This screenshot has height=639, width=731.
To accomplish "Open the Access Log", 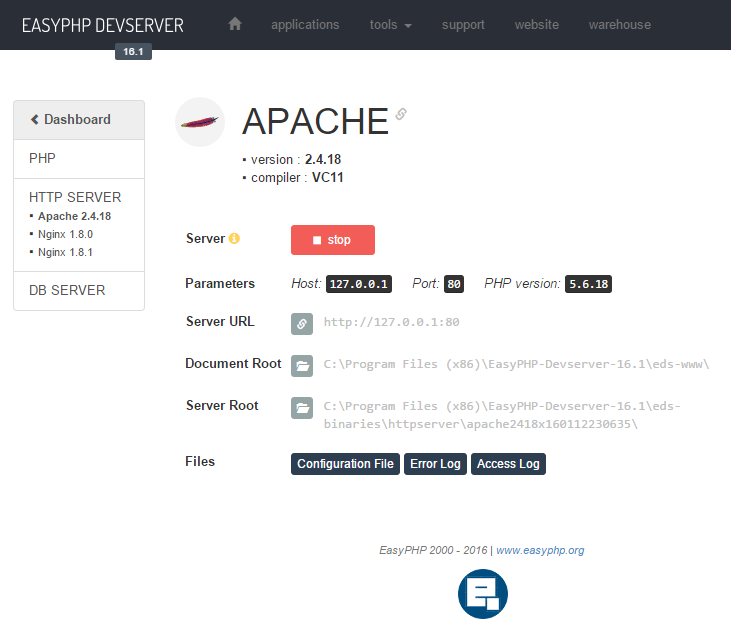I will pyautogui.click(x=508, y=464).
